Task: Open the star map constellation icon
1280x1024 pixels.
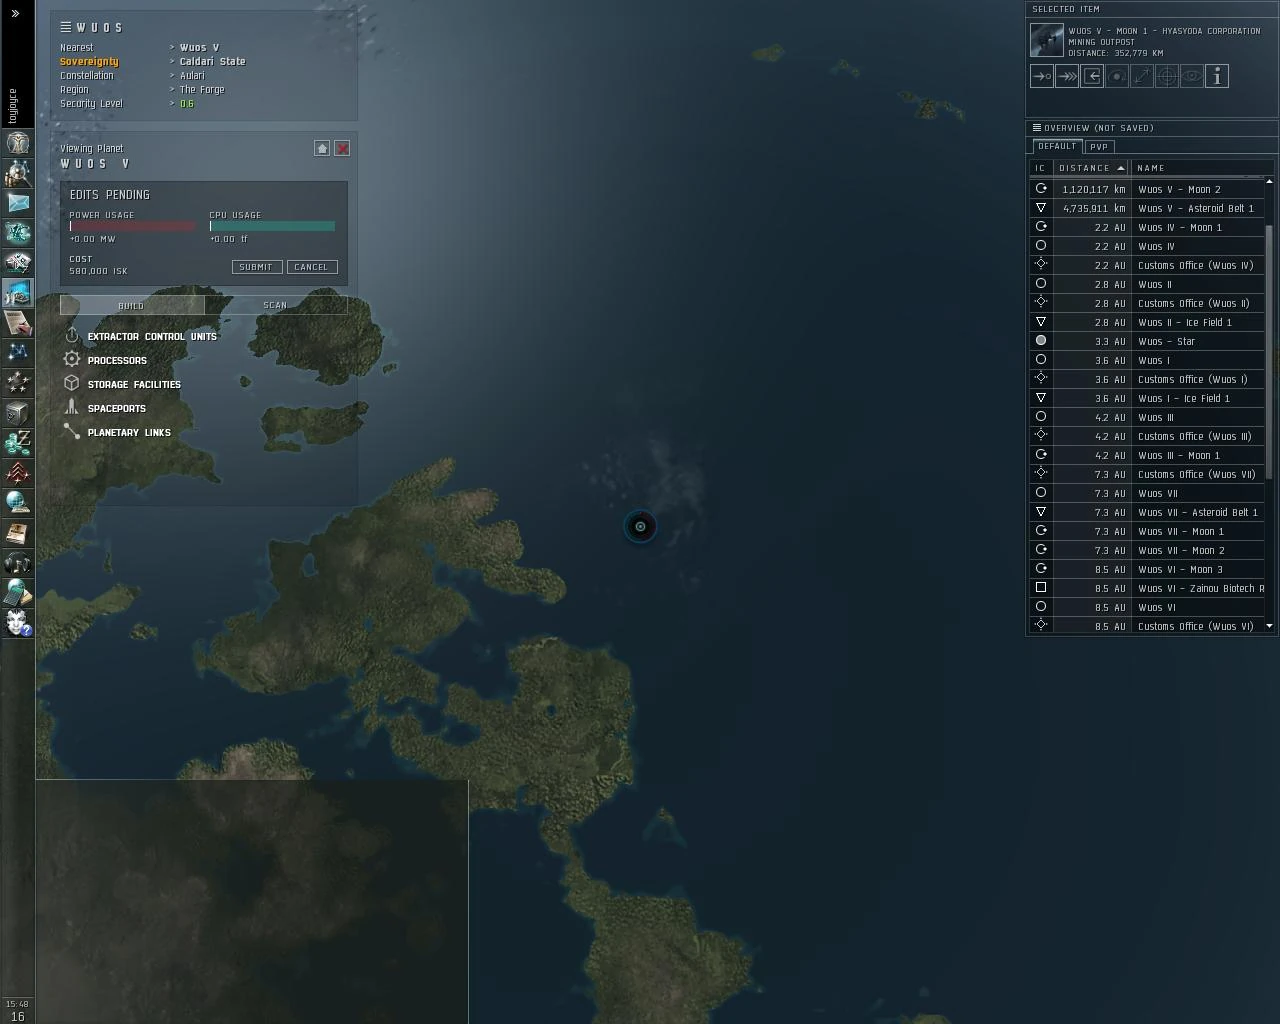Action: click(x=18, y=352)
